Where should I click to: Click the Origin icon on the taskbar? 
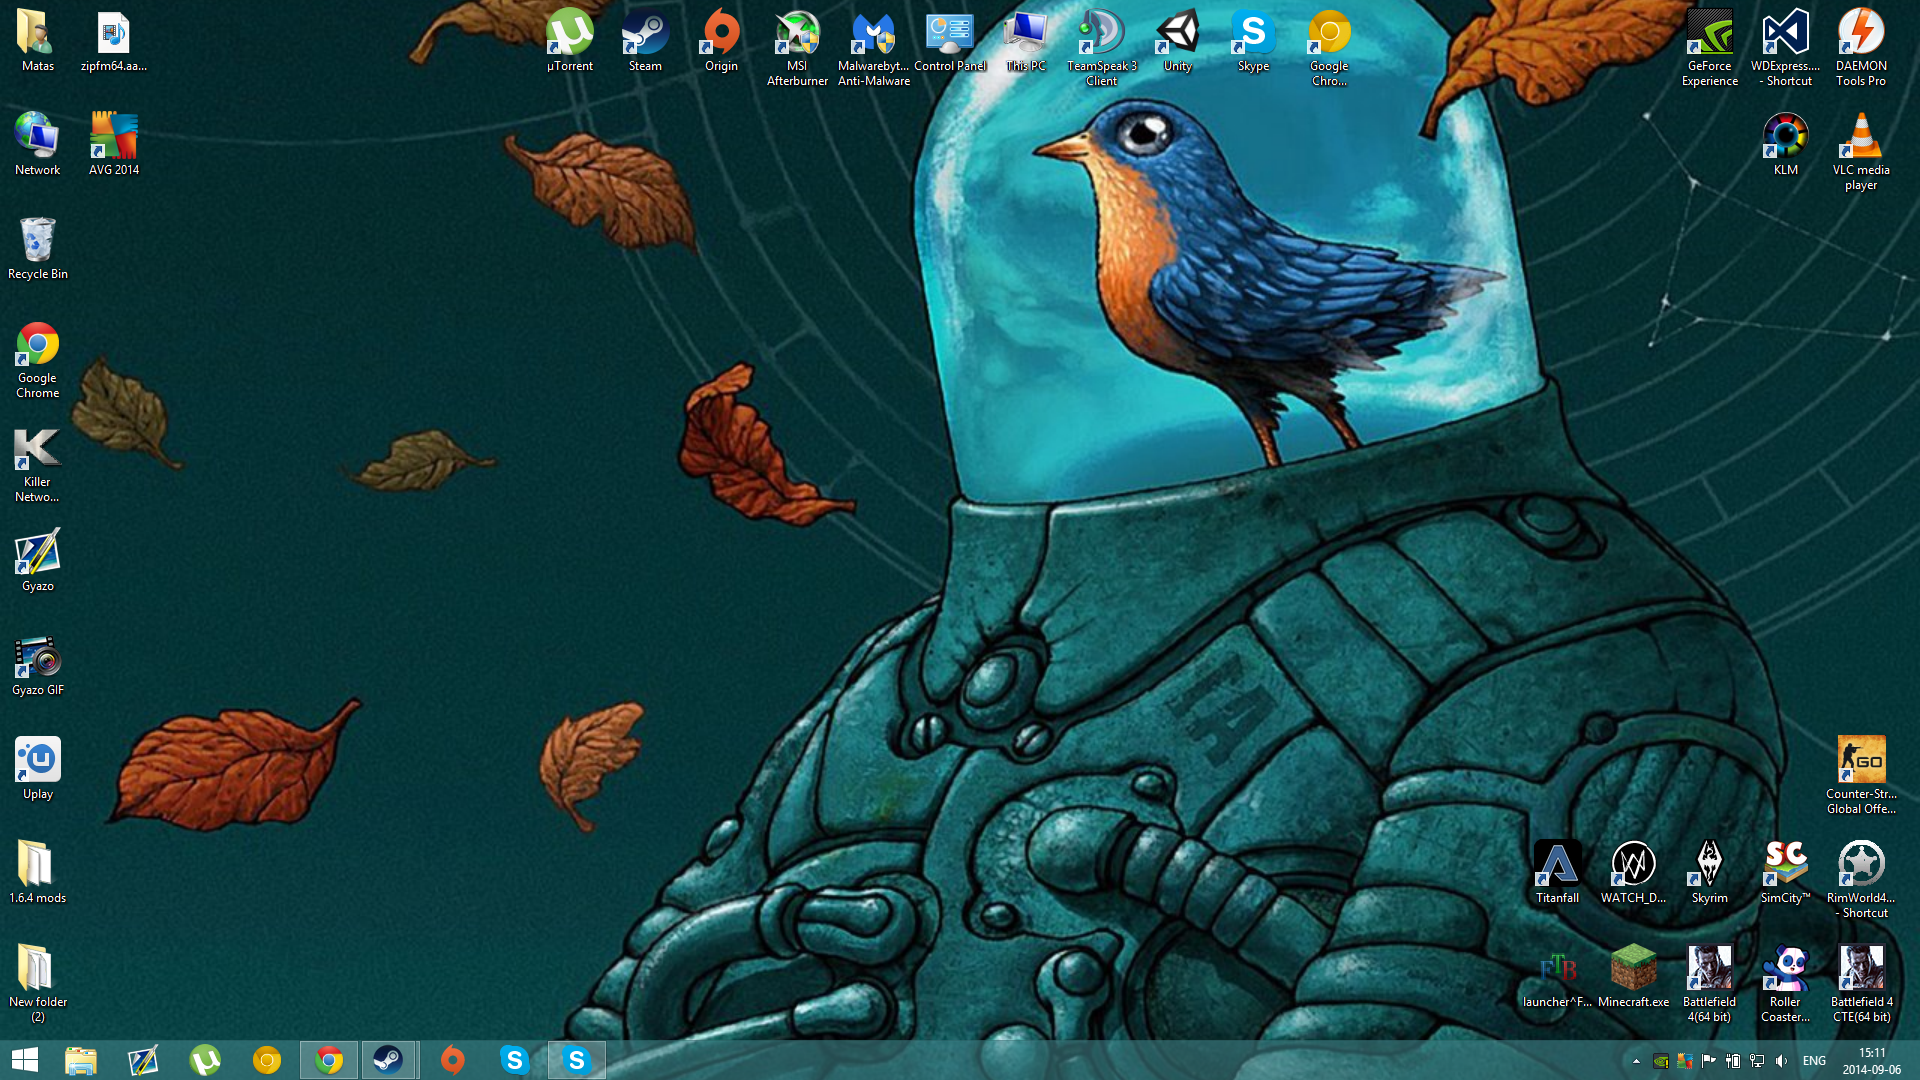pos(453,1060)
